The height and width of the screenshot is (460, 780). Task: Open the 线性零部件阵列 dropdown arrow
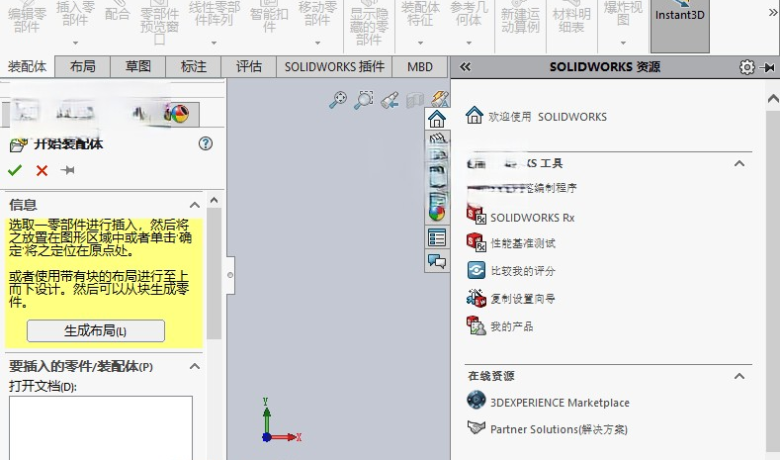(x=214, y=43)
